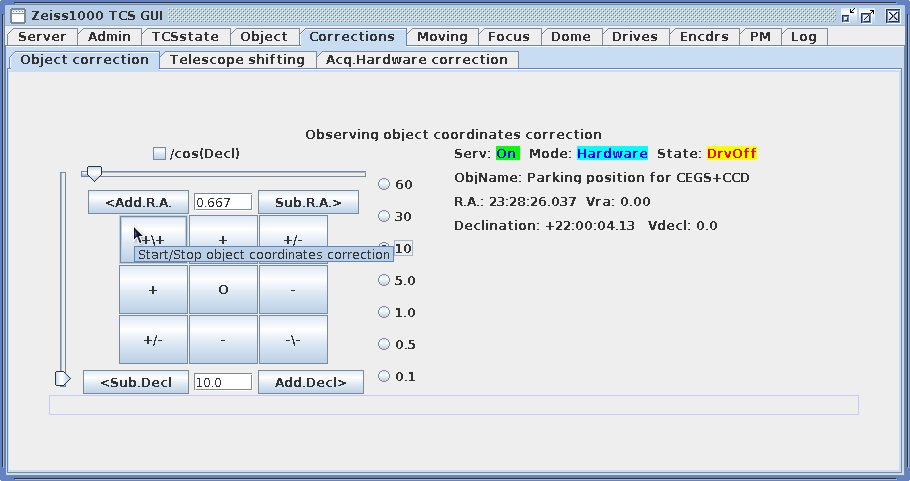Click the <Add.R.A. button
The image size is (910, 481).
[x=138, y=202]
